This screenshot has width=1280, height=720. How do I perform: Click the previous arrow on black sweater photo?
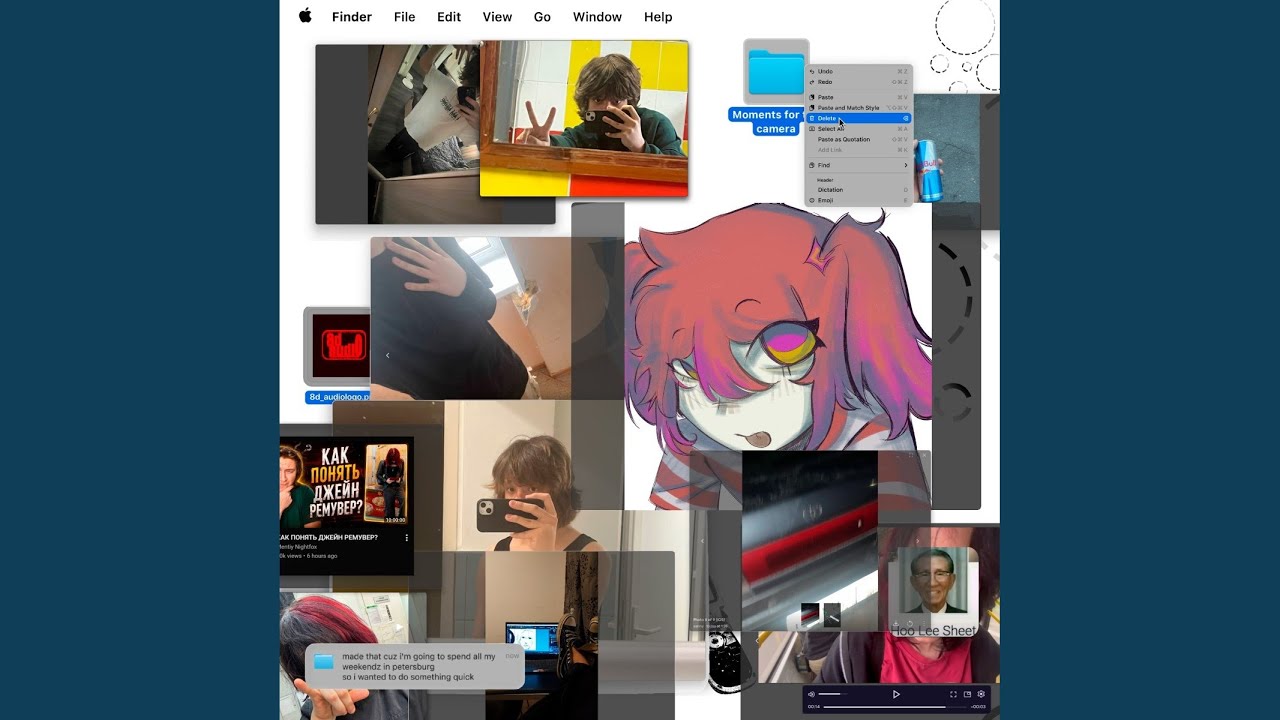pyautogui.click(x=388, y=355)
